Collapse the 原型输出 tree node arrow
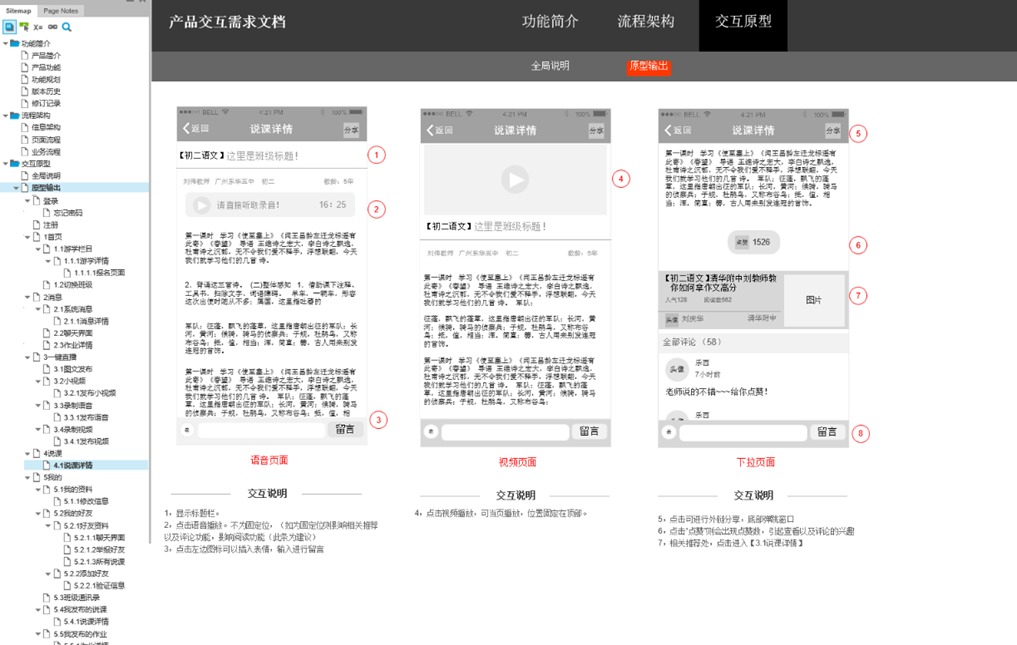Image resolution: width=1017 pixels, height=645 pixels. 16,188
